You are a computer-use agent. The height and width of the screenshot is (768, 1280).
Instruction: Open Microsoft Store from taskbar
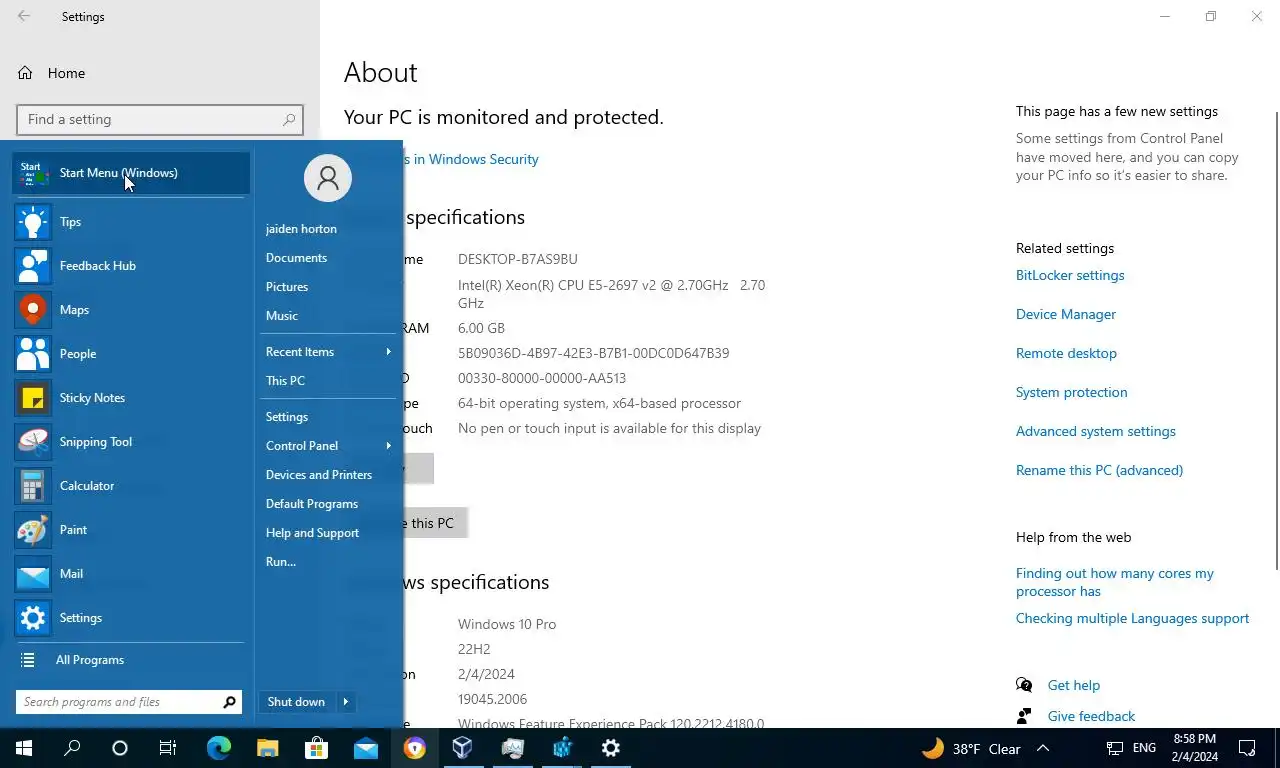pos(316,748)
